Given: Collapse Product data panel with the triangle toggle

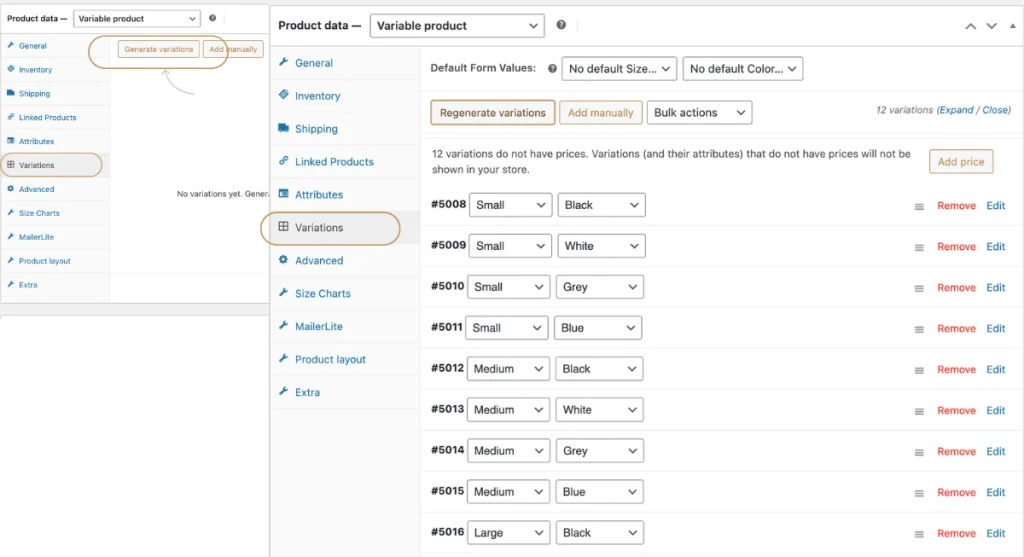Looking at the screenshot, I should pos(1012,26).
